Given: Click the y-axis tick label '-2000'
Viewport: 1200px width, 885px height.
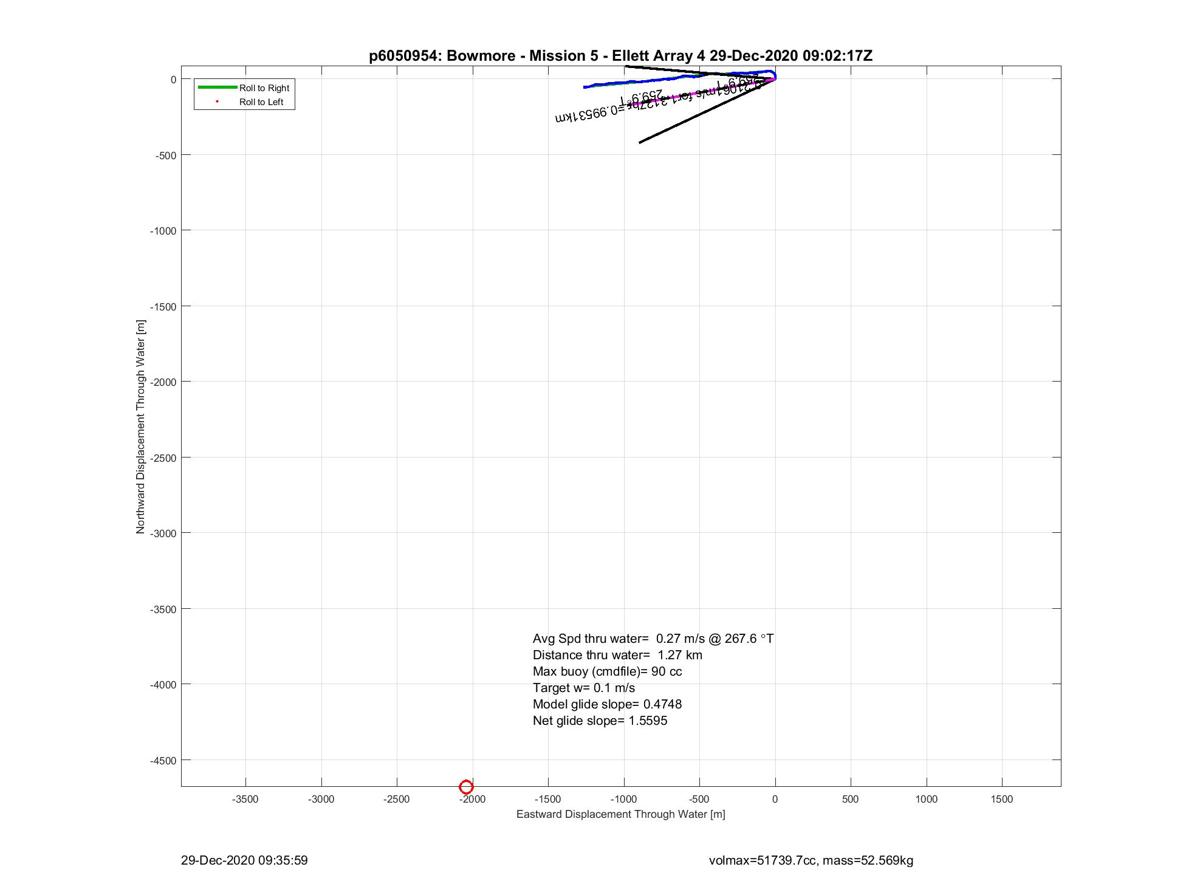Looking at the screenshot, I should pyautogui.click(x=163, y=382).
